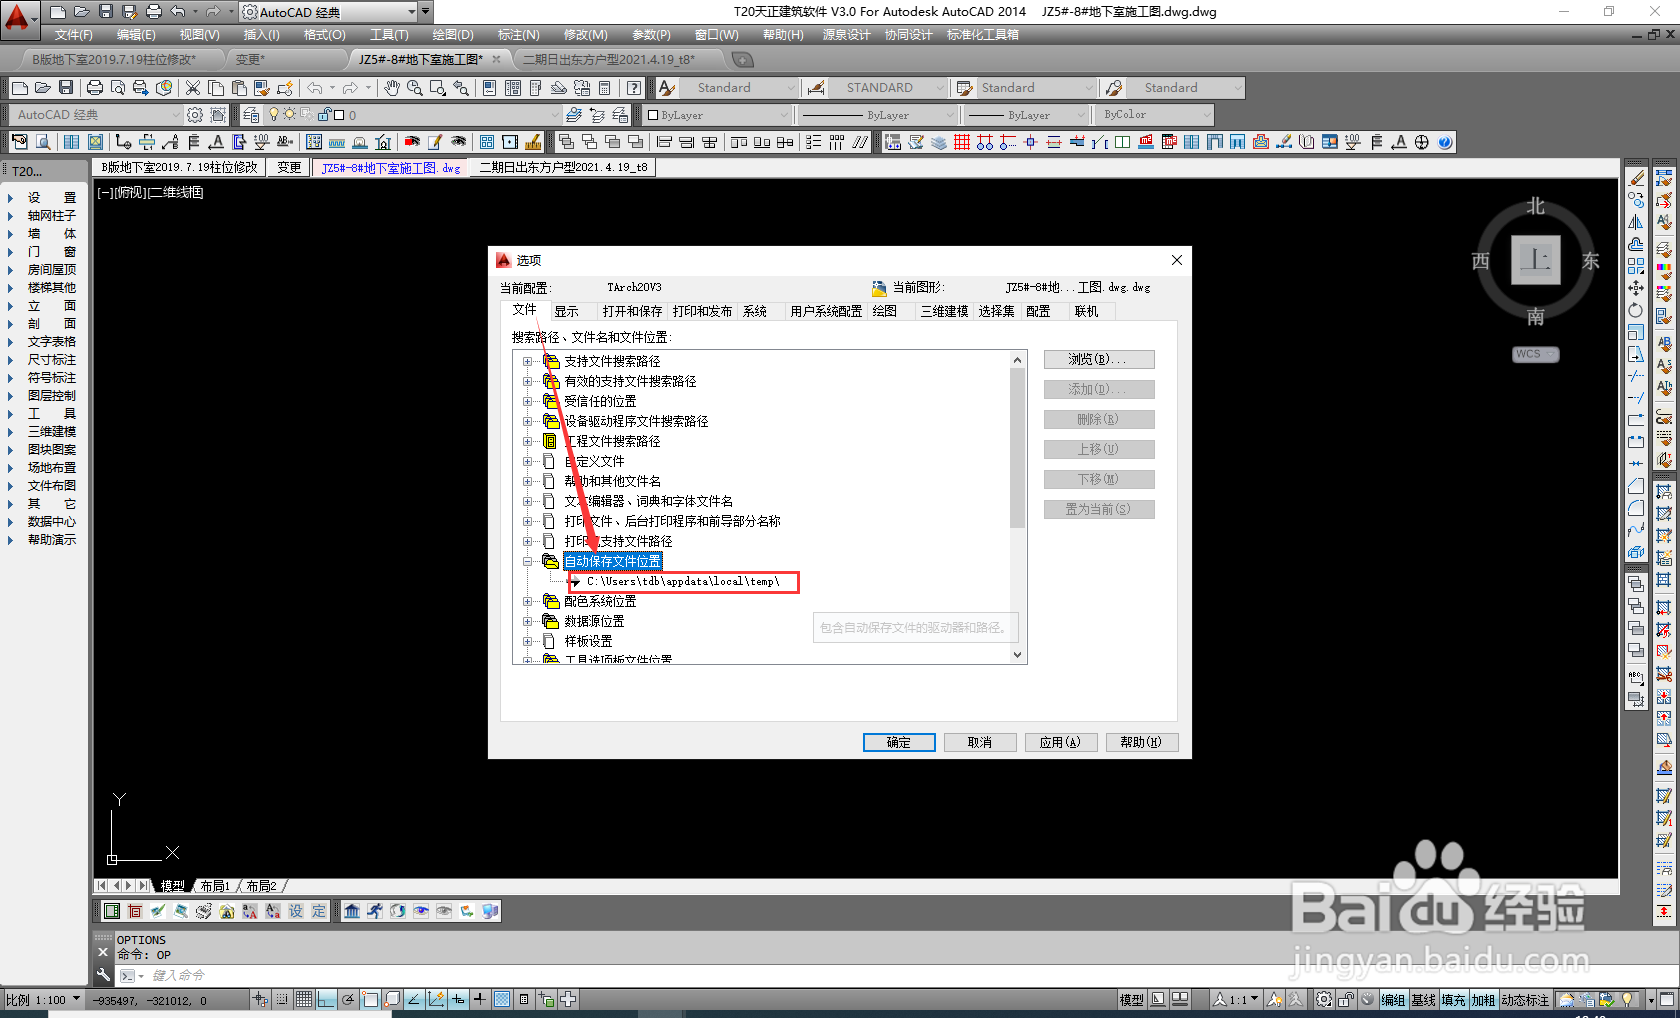The width and height of the screenshot is (1680, 1018).
Task: Click 比例 1:100 scale in status bar
Action: click(x=43, y=999)
